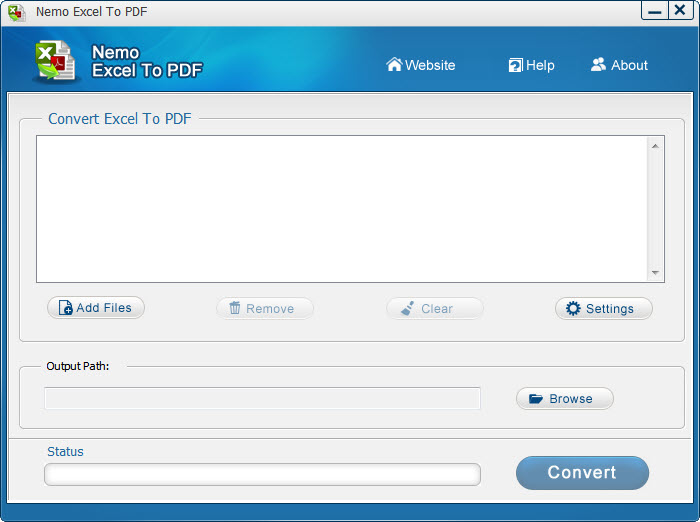Image resolution: width=700 pixels, height=522 pixels.
Task: Open the About dialog link
Action: point(619,65)
